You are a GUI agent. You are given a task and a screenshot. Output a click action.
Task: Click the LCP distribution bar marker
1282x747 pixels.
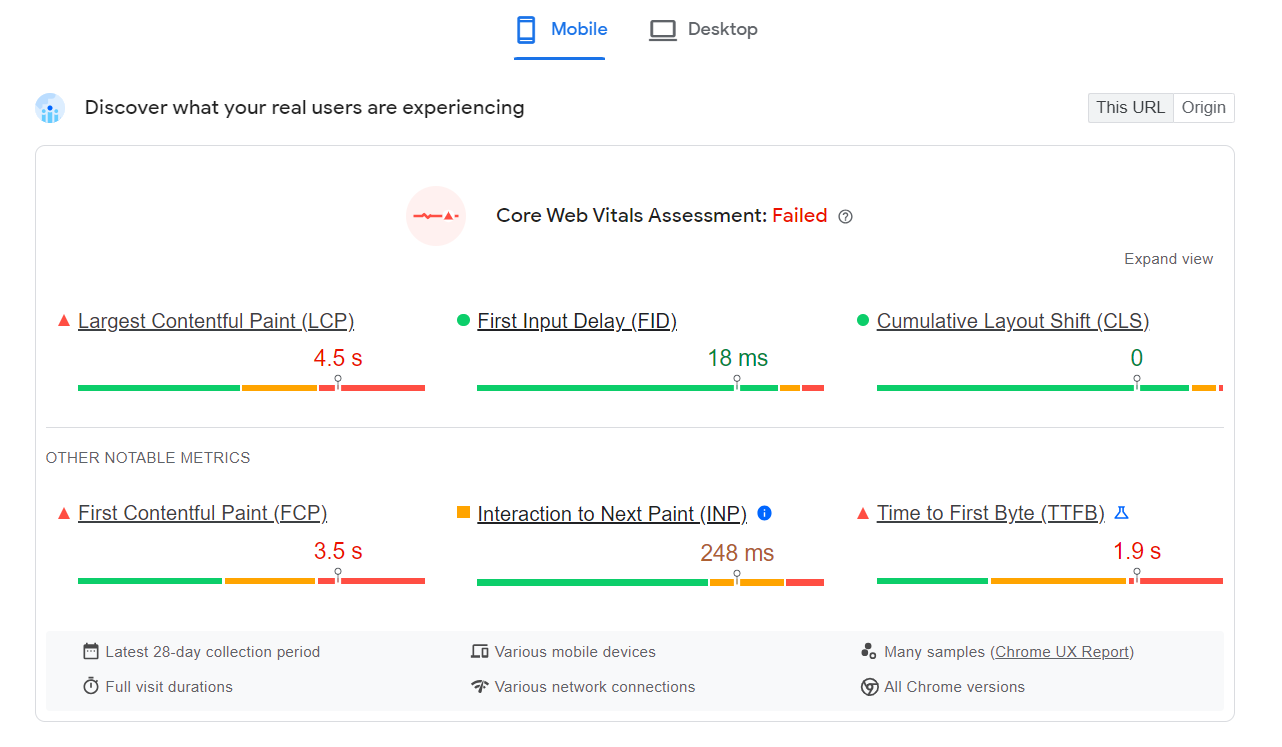click(338, 382)
